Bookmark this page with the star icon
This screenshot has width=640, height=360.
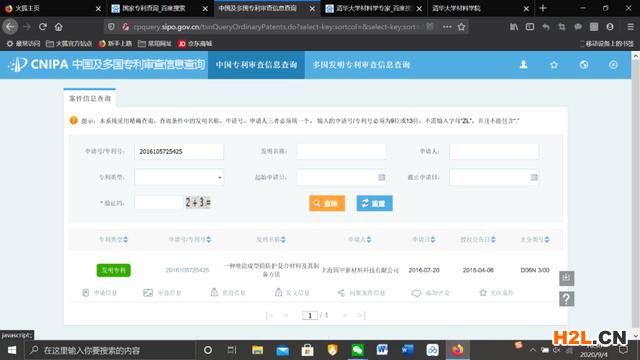click(461, 27)
